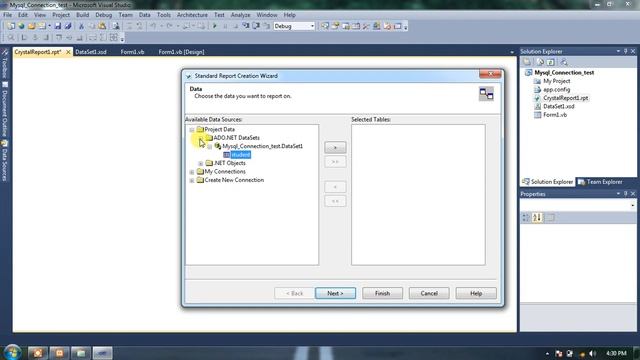Open the Build menu

(x=82, y=15)
